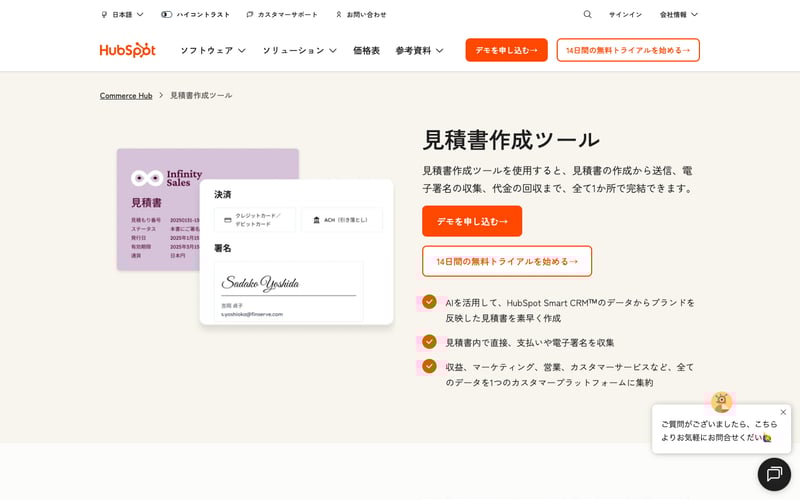Open the search magnifier icon
Viewport: 800px width, 500px height.
click(x=587, y=14)
